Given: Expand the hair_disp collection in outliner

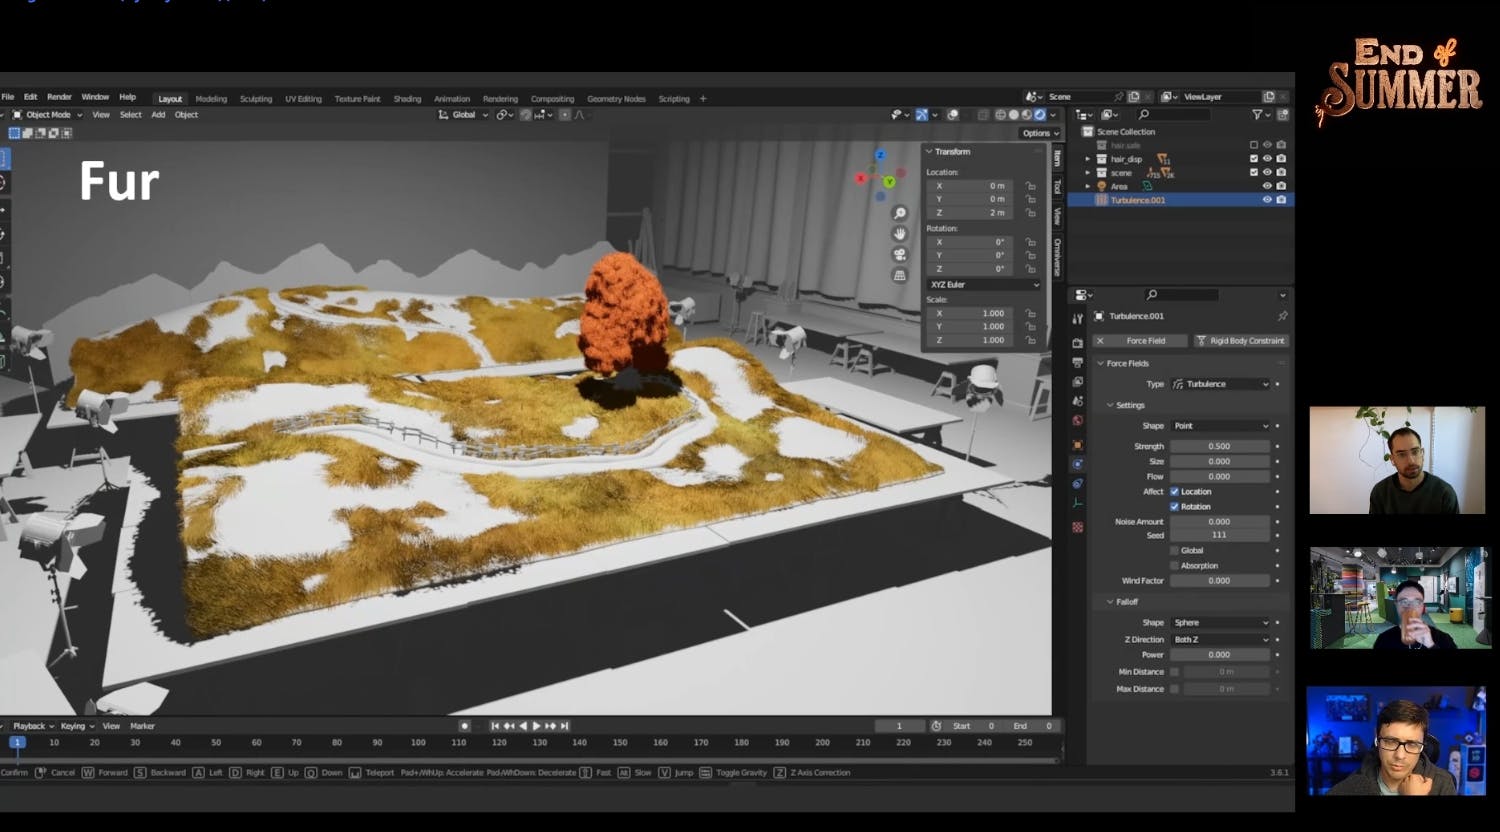Looking at the screenshot, I should click(1088, 159).
